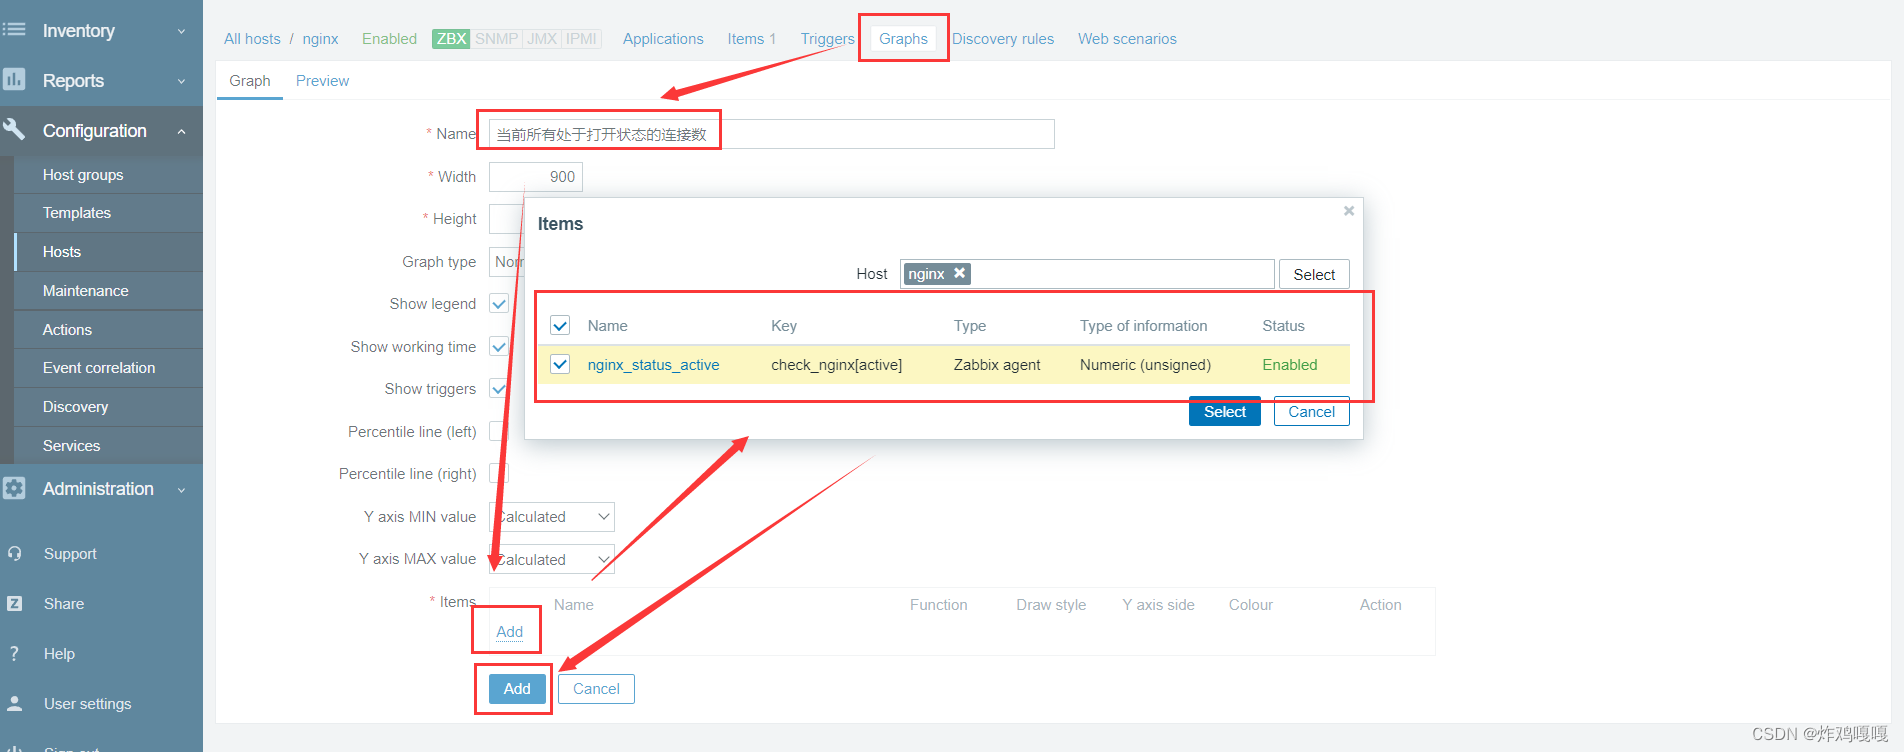Open Services in Configuration menu
1904x752 pixels.
71,446
